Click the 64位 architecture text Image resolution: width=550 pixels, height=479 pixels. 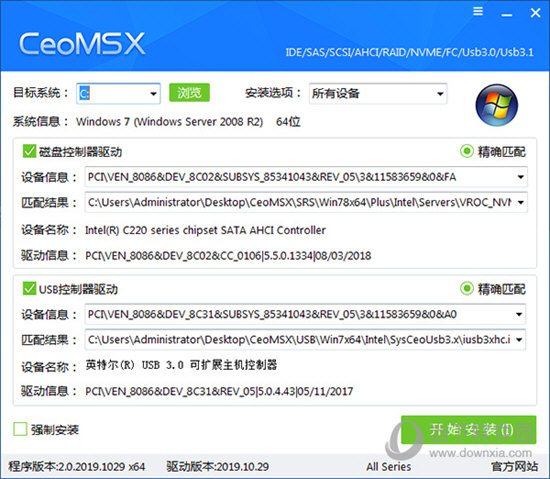[288, 122]
